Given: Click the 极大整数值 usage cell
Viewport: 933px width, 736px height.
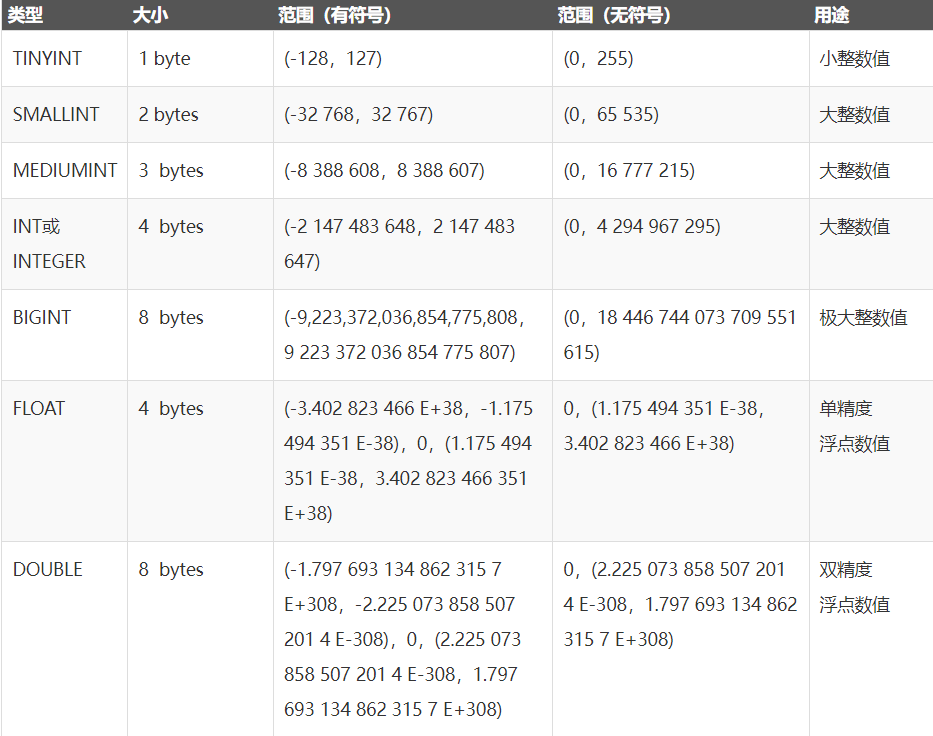Looking at the screenshot, I should coord(863,318).
